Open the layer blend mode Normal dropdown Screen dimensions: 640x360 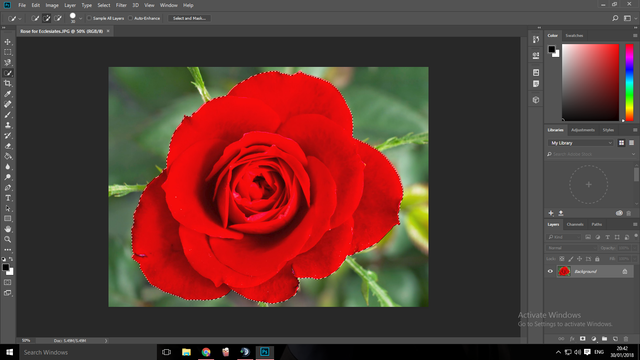pyautogui.click(x=571, y=248)
